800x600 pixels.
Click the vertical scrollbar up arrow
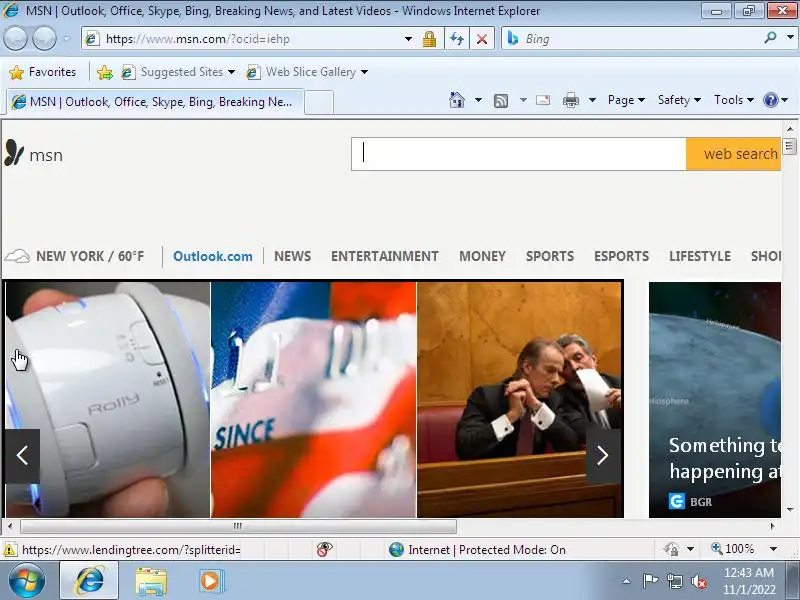(790, 129)
